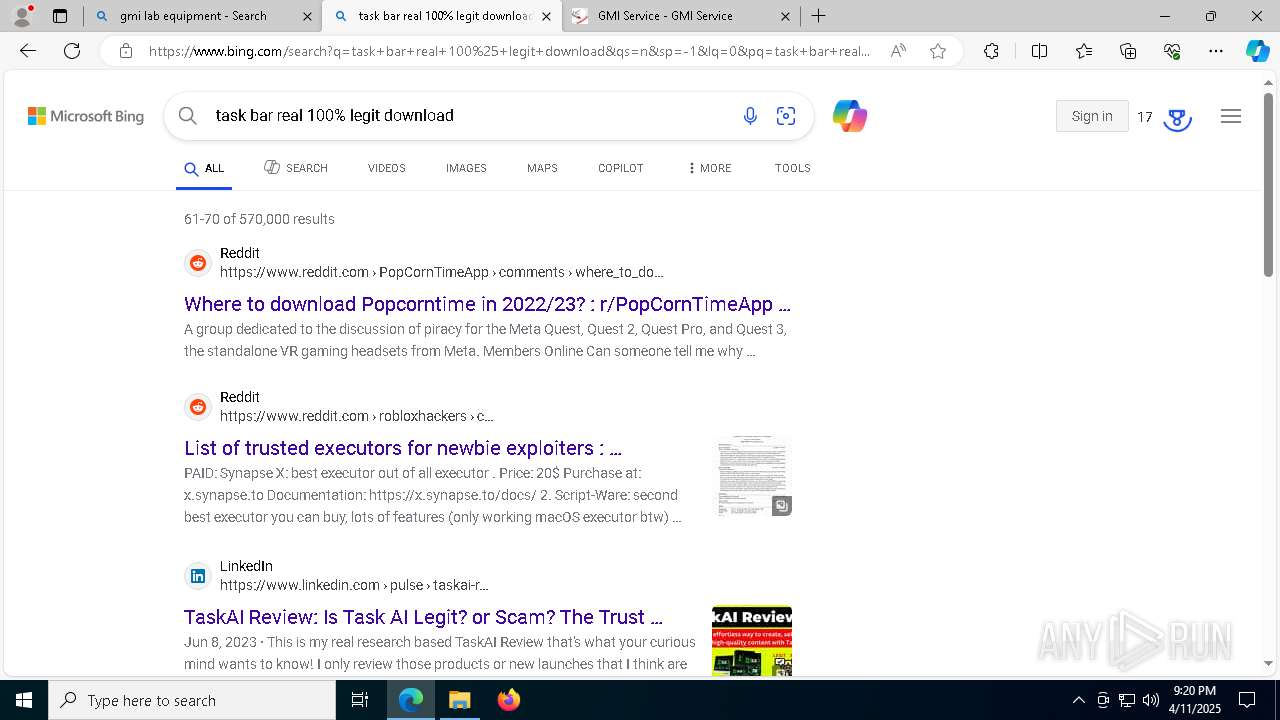Click the Bing Copilot colorful logo
Image resolution: width=1280 pixels, height=720 pixels.
pos(850,116)
